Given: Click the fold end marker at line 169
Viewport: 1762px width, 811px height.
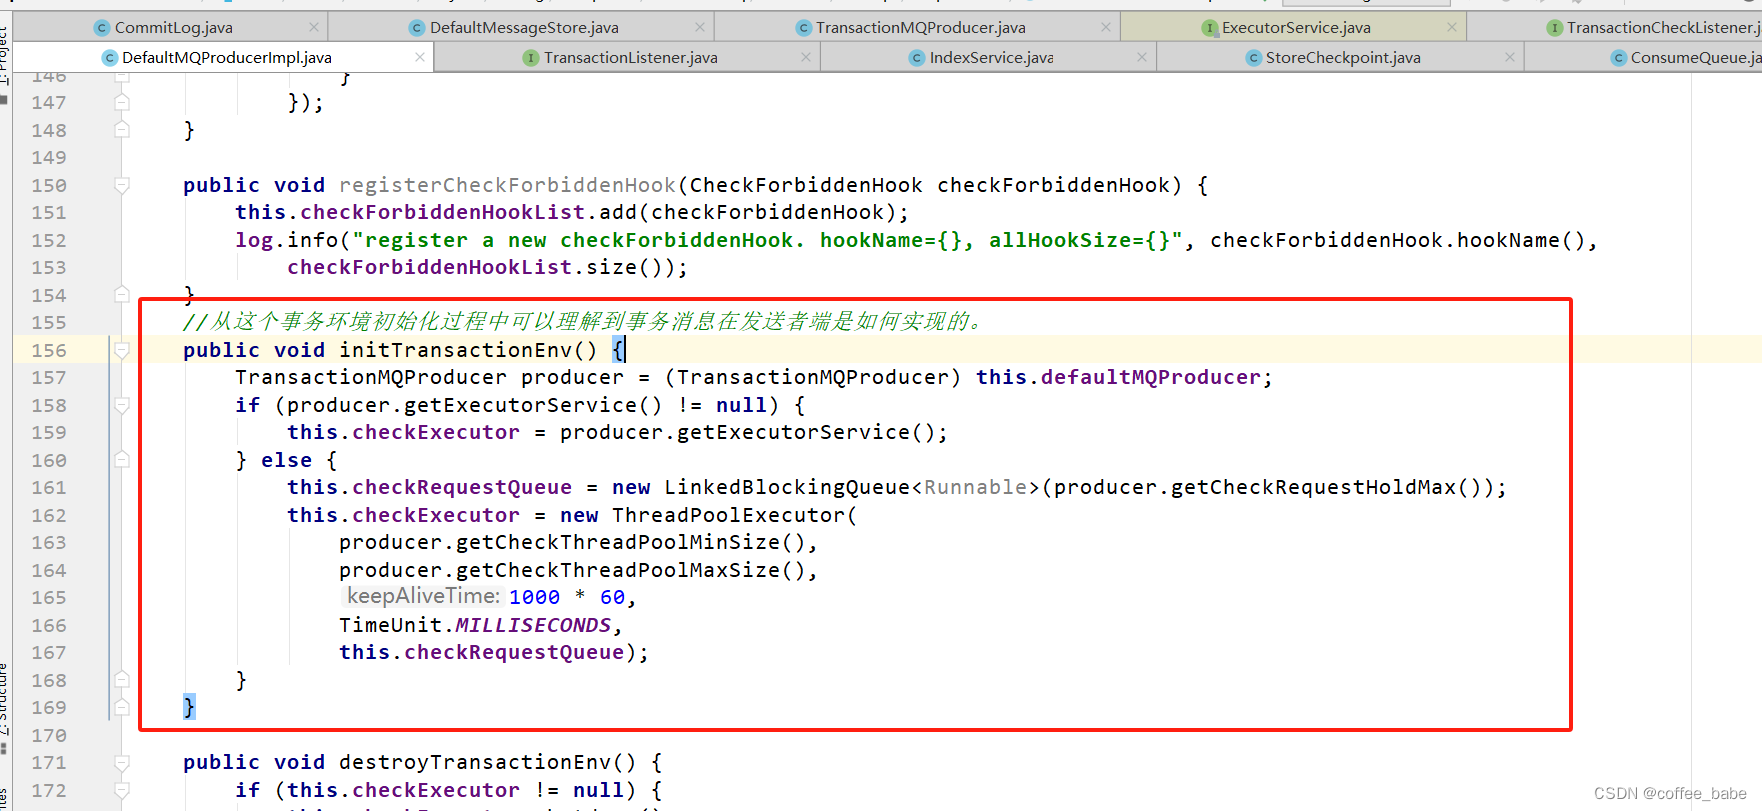Looking at the screenshot, I should point(122,707).
